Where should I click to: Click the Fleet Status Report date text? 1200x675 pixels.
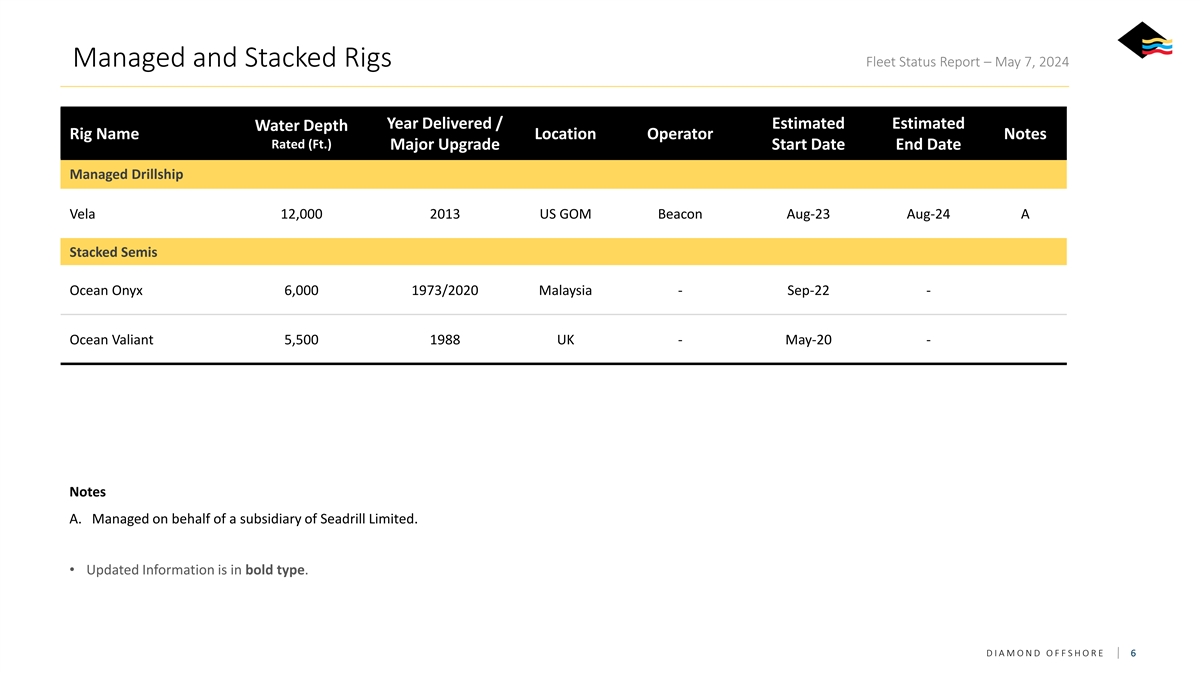[x=966, y=62]
